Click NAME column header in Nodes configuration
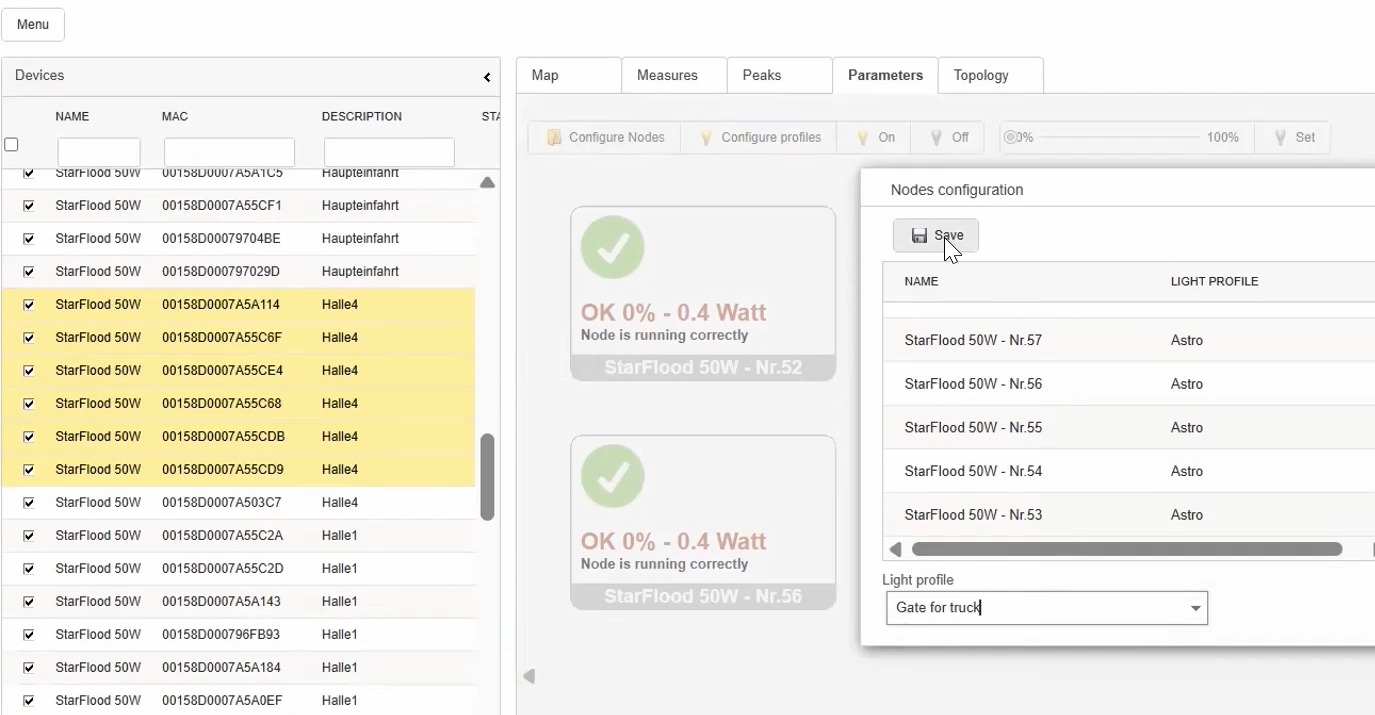Screen dimensions: 1375x715 click(x=921, y=282)
